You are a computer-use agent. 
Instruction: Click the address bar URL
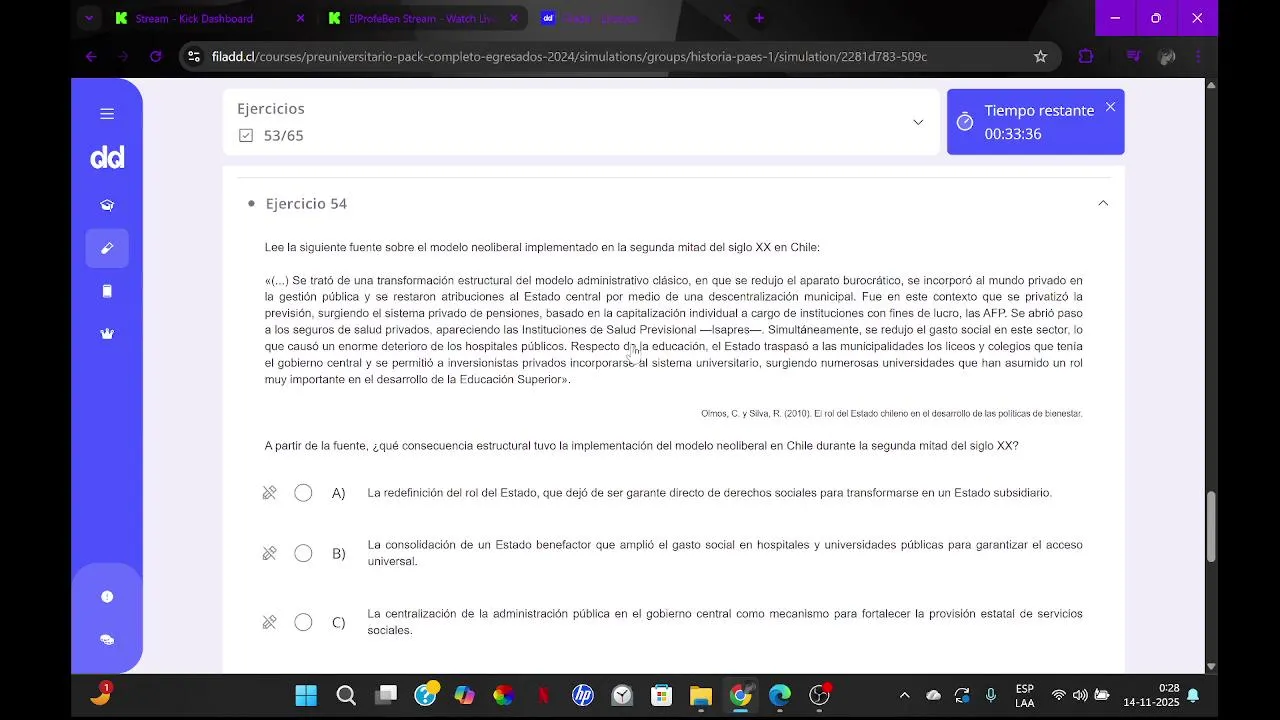pyautogui.click(x=569, y=57)
